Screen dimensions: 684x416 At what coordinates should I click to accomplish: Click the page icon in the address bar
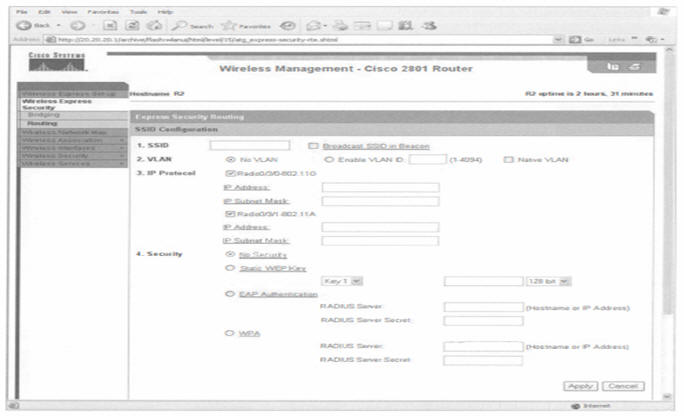[51, 40]
